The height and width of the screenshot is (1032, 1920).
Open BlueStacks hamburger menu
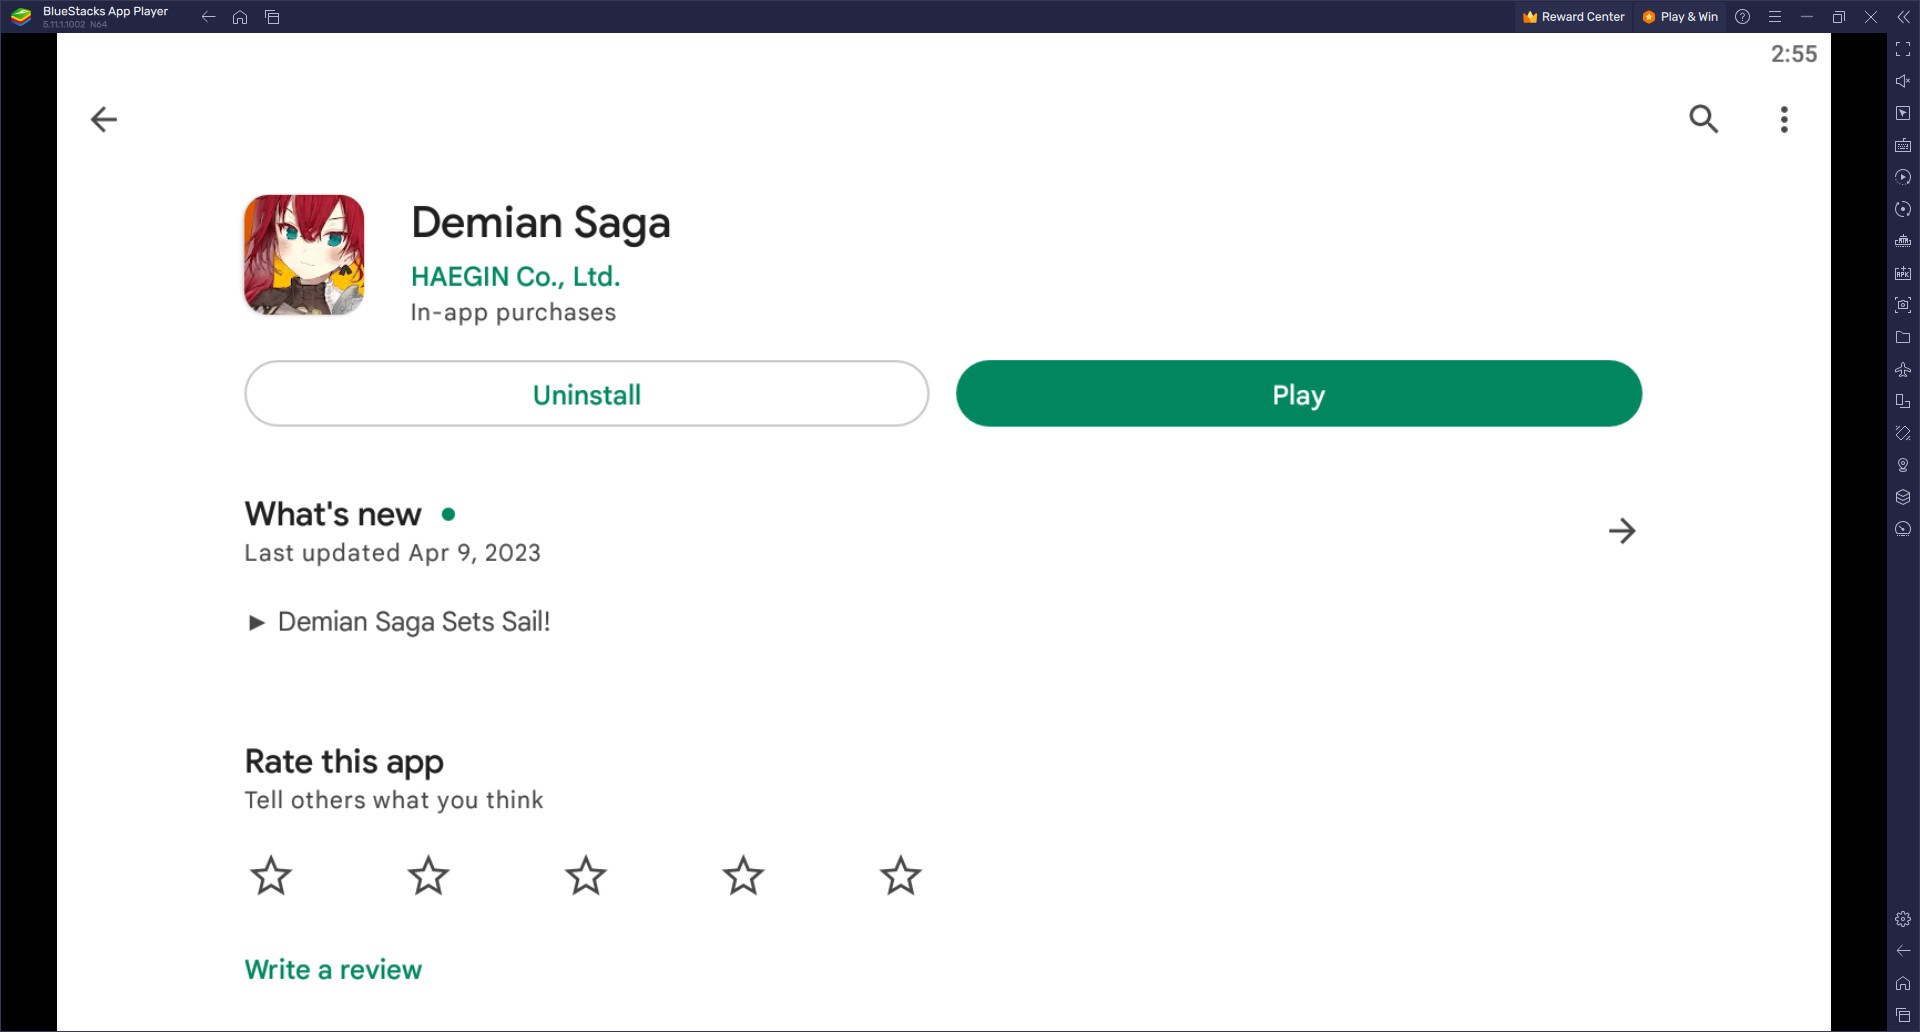click(x=1775, y=17)
